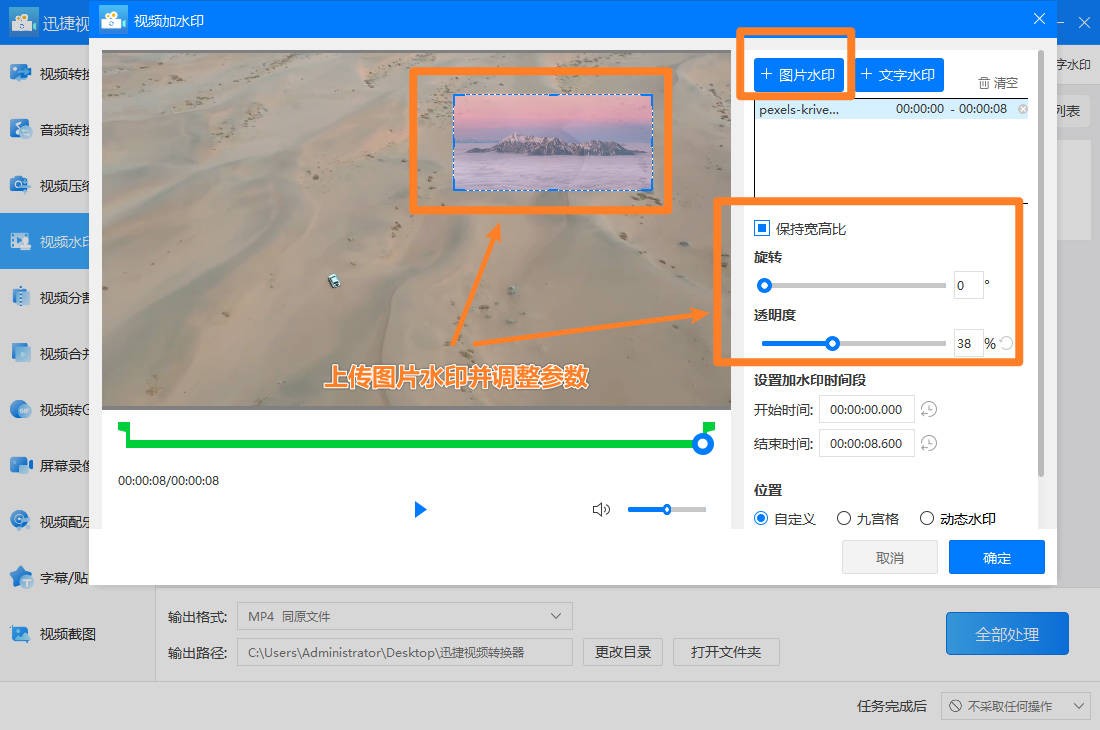
Task: Open the clock picker beside 开始时间
Action: coord(929,409)
